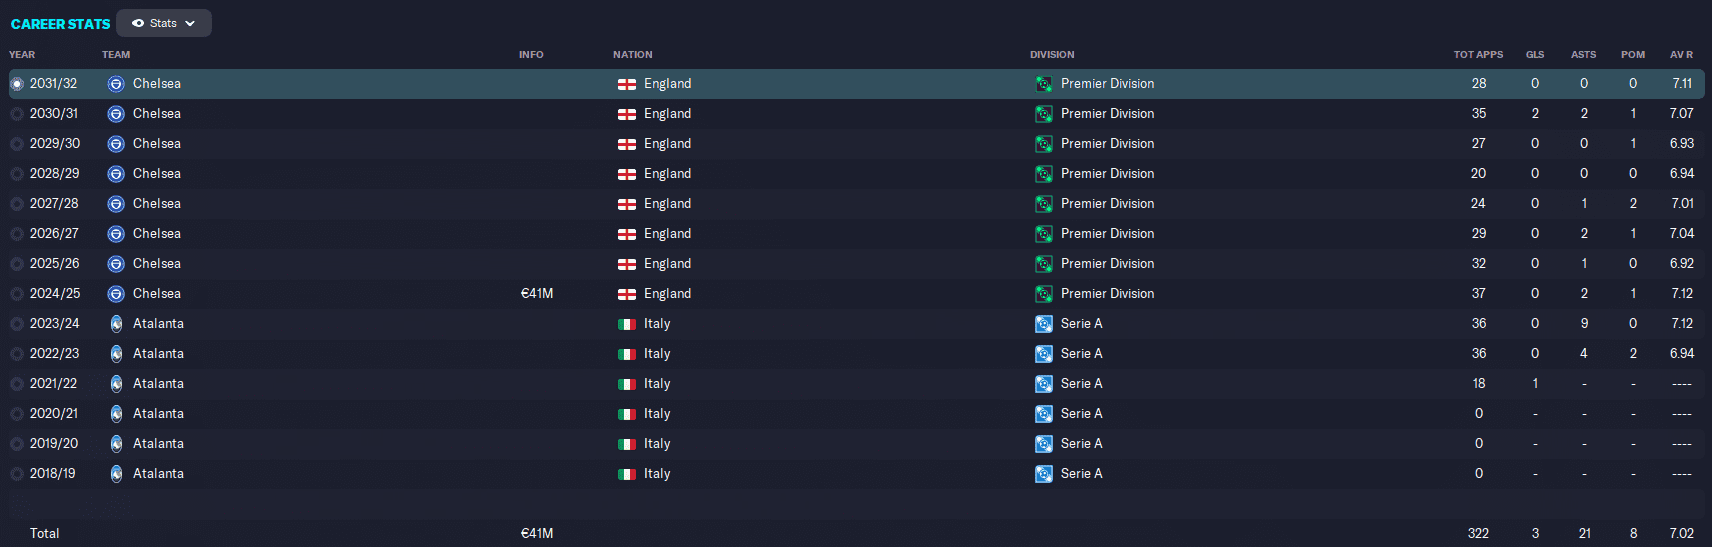Click the Premier Division link in the 2027/28 row
1712x547 pixels.
click(1107, 204)
